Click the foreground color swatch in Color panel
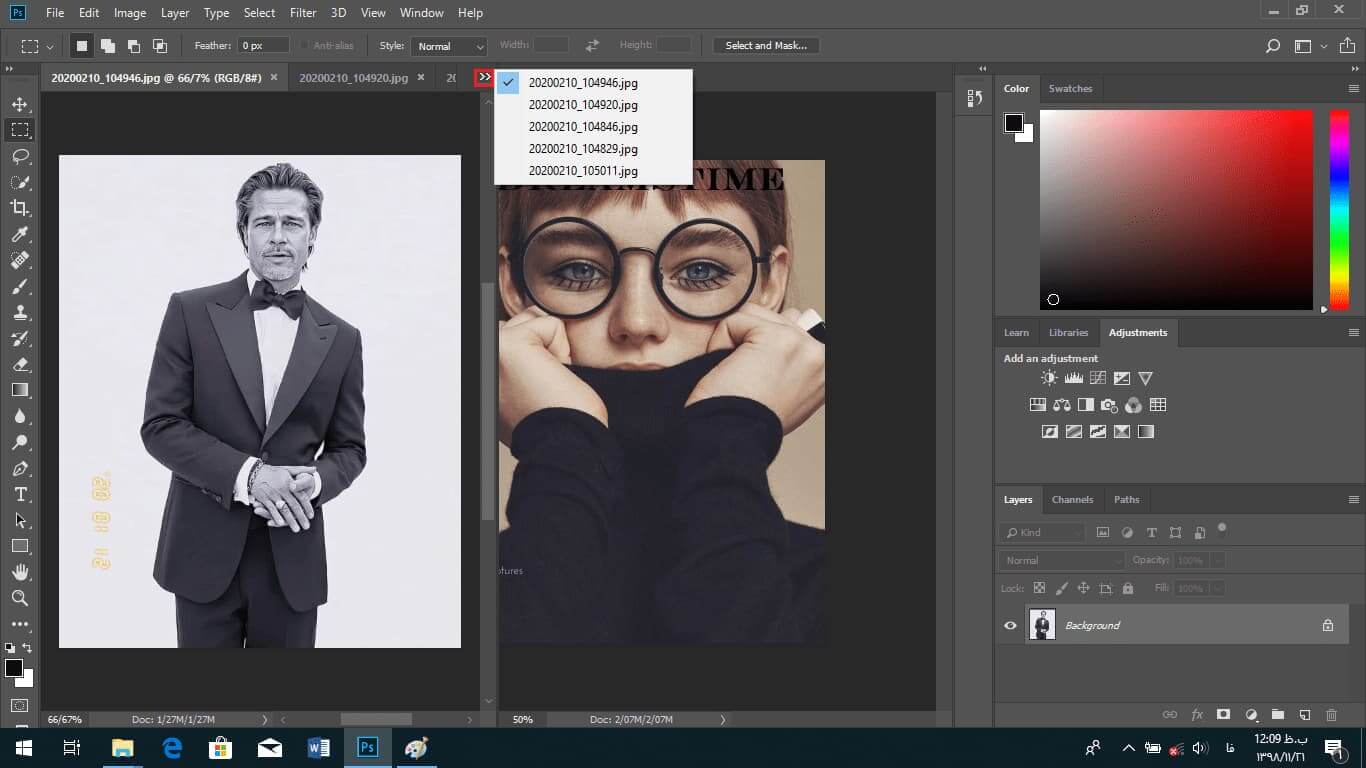Image resolution: width=1366 pixels, height=768 pixels. [x=1014, y=123]
